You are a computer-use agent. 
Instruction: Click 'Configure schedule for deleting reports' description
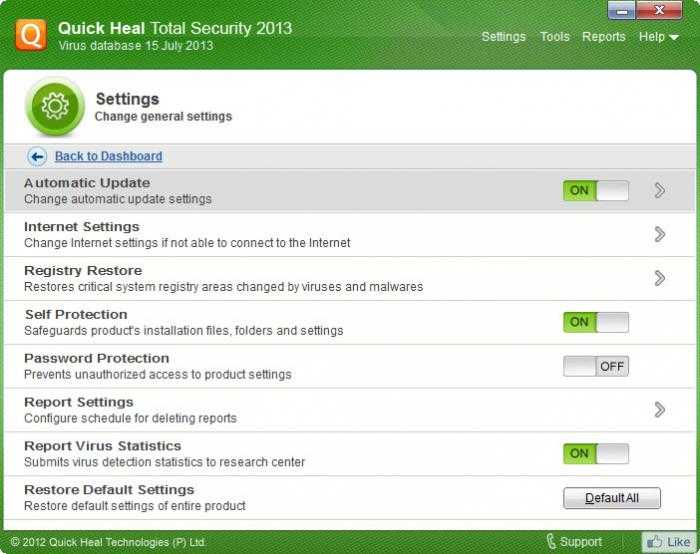click(x=130, y=418)
